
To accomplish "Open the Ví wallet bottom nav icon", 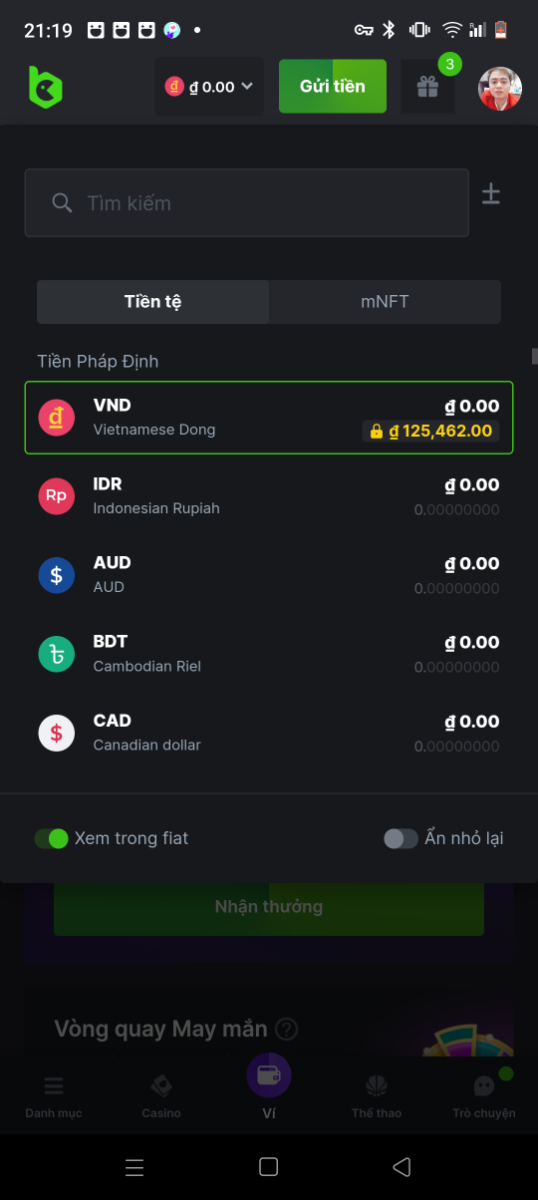I will (268, 1086).
